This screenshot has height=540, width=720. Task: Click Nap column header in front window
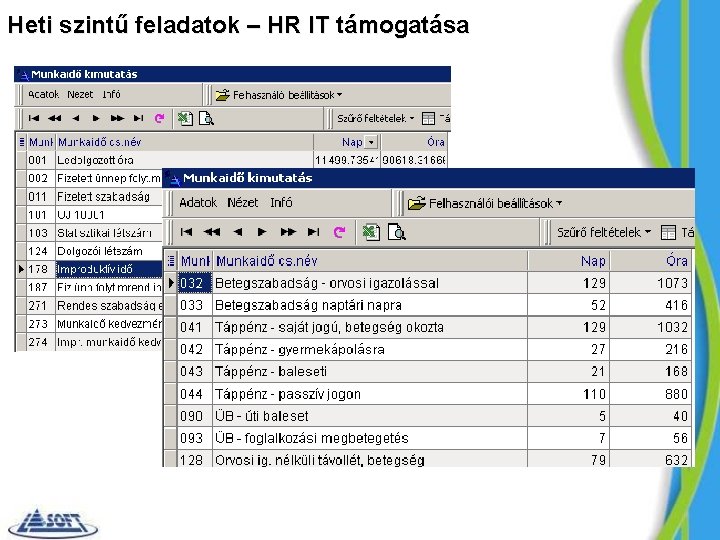pos(568,261)
